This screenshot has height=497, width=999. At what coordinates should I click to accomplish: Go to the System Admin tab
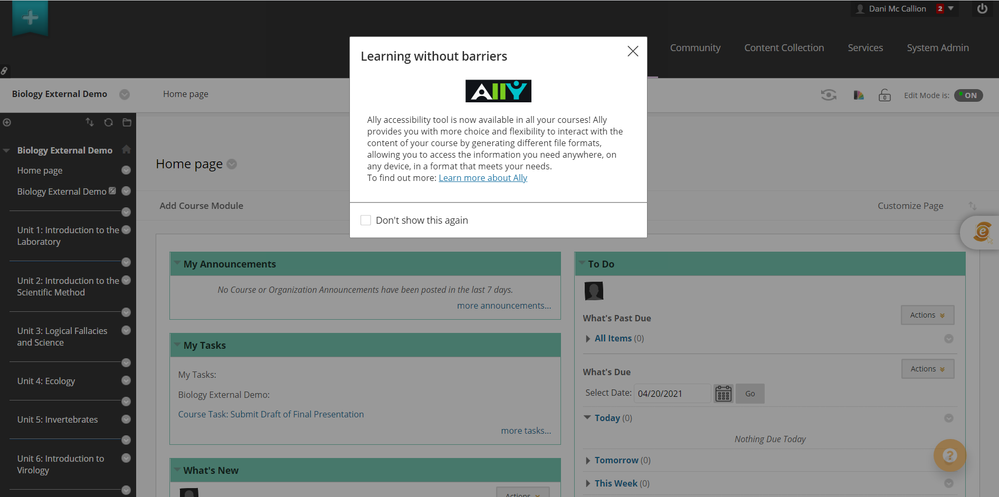937,48
